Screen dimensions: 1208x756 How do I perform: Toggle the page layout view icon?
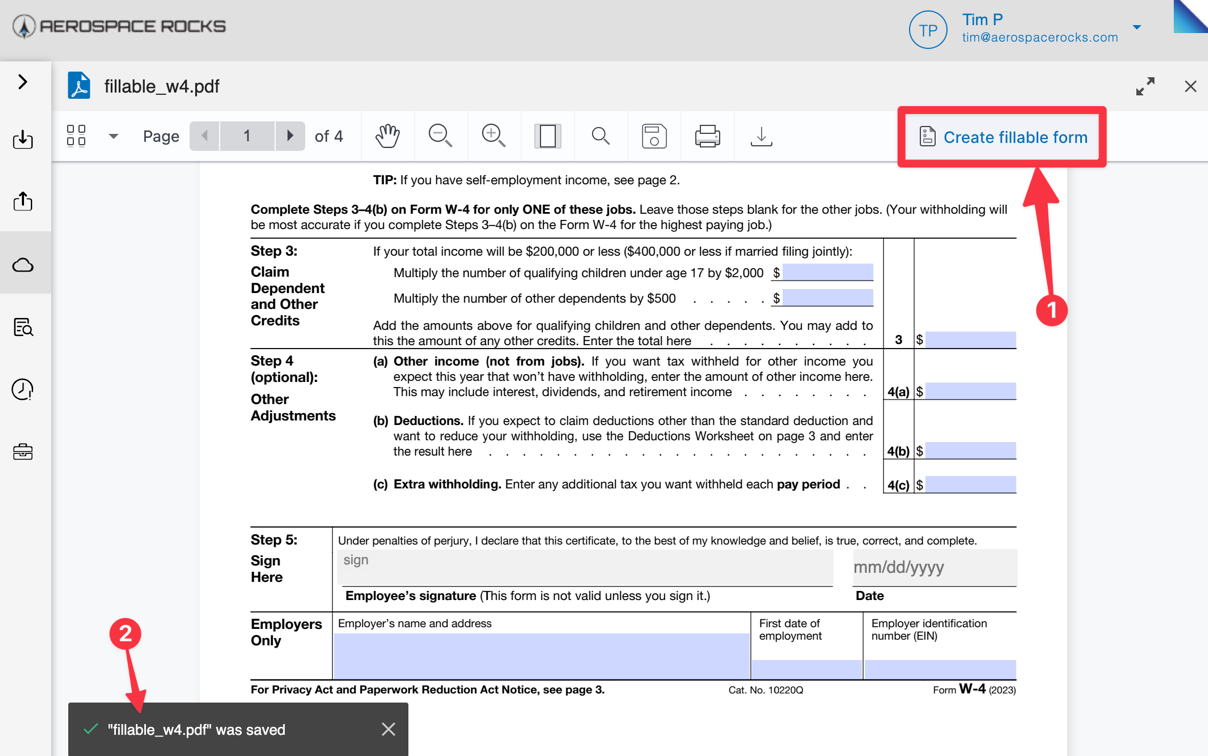point(547,136)
